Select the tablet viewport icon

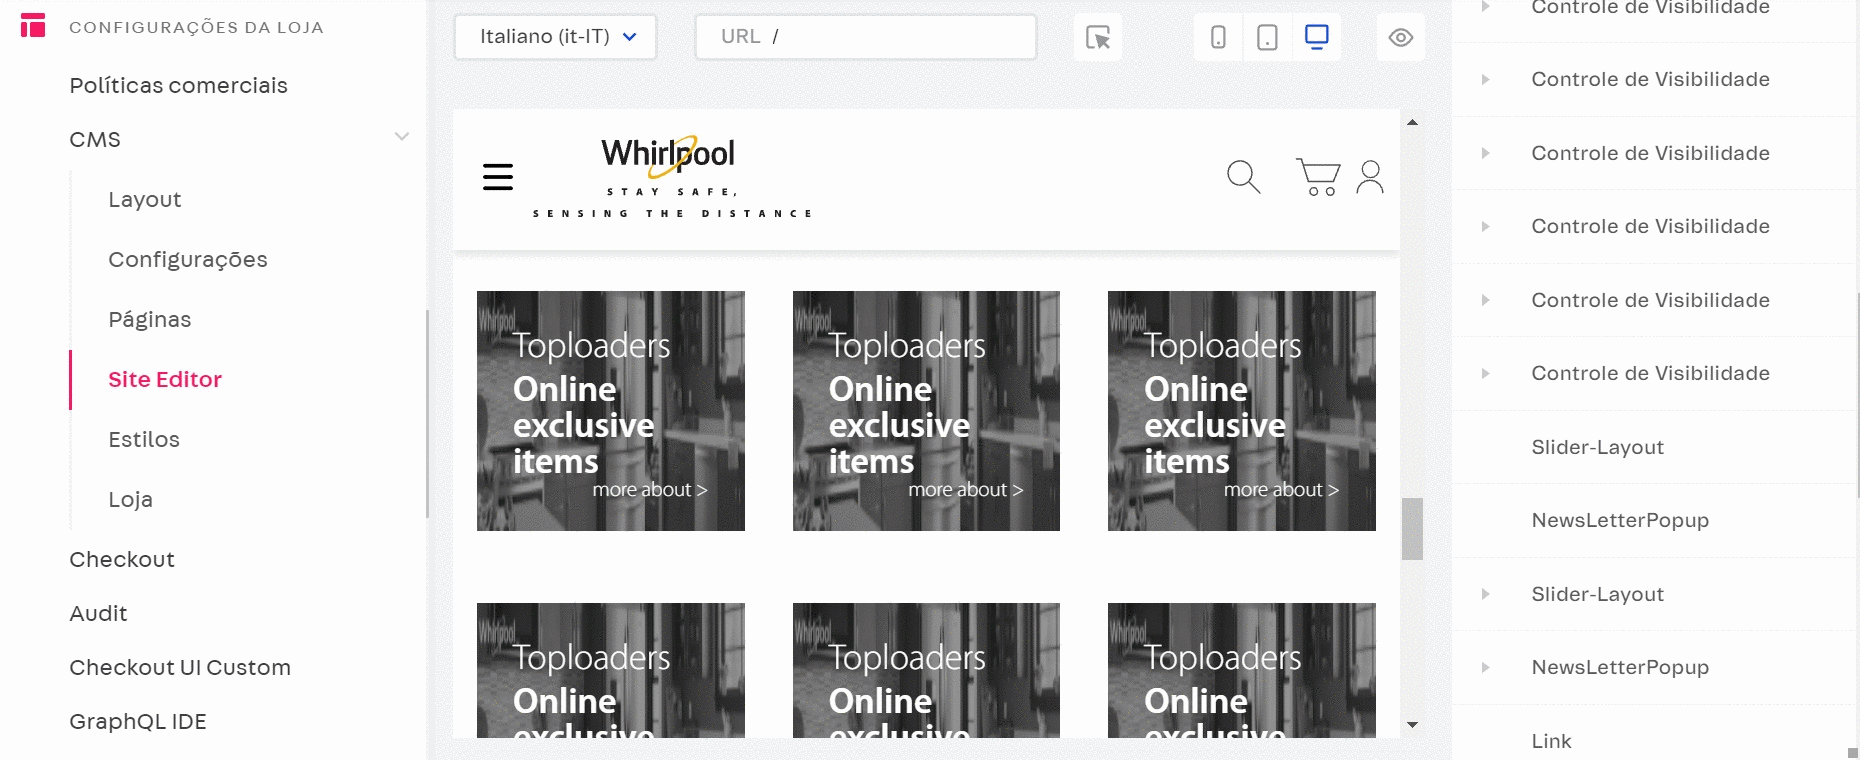(x=1267, y=38)
